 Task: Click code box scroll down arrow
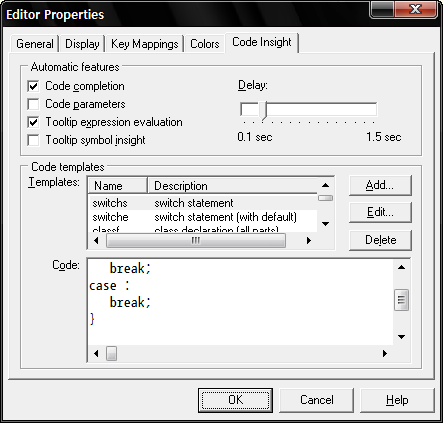click(x=401, y=337)
